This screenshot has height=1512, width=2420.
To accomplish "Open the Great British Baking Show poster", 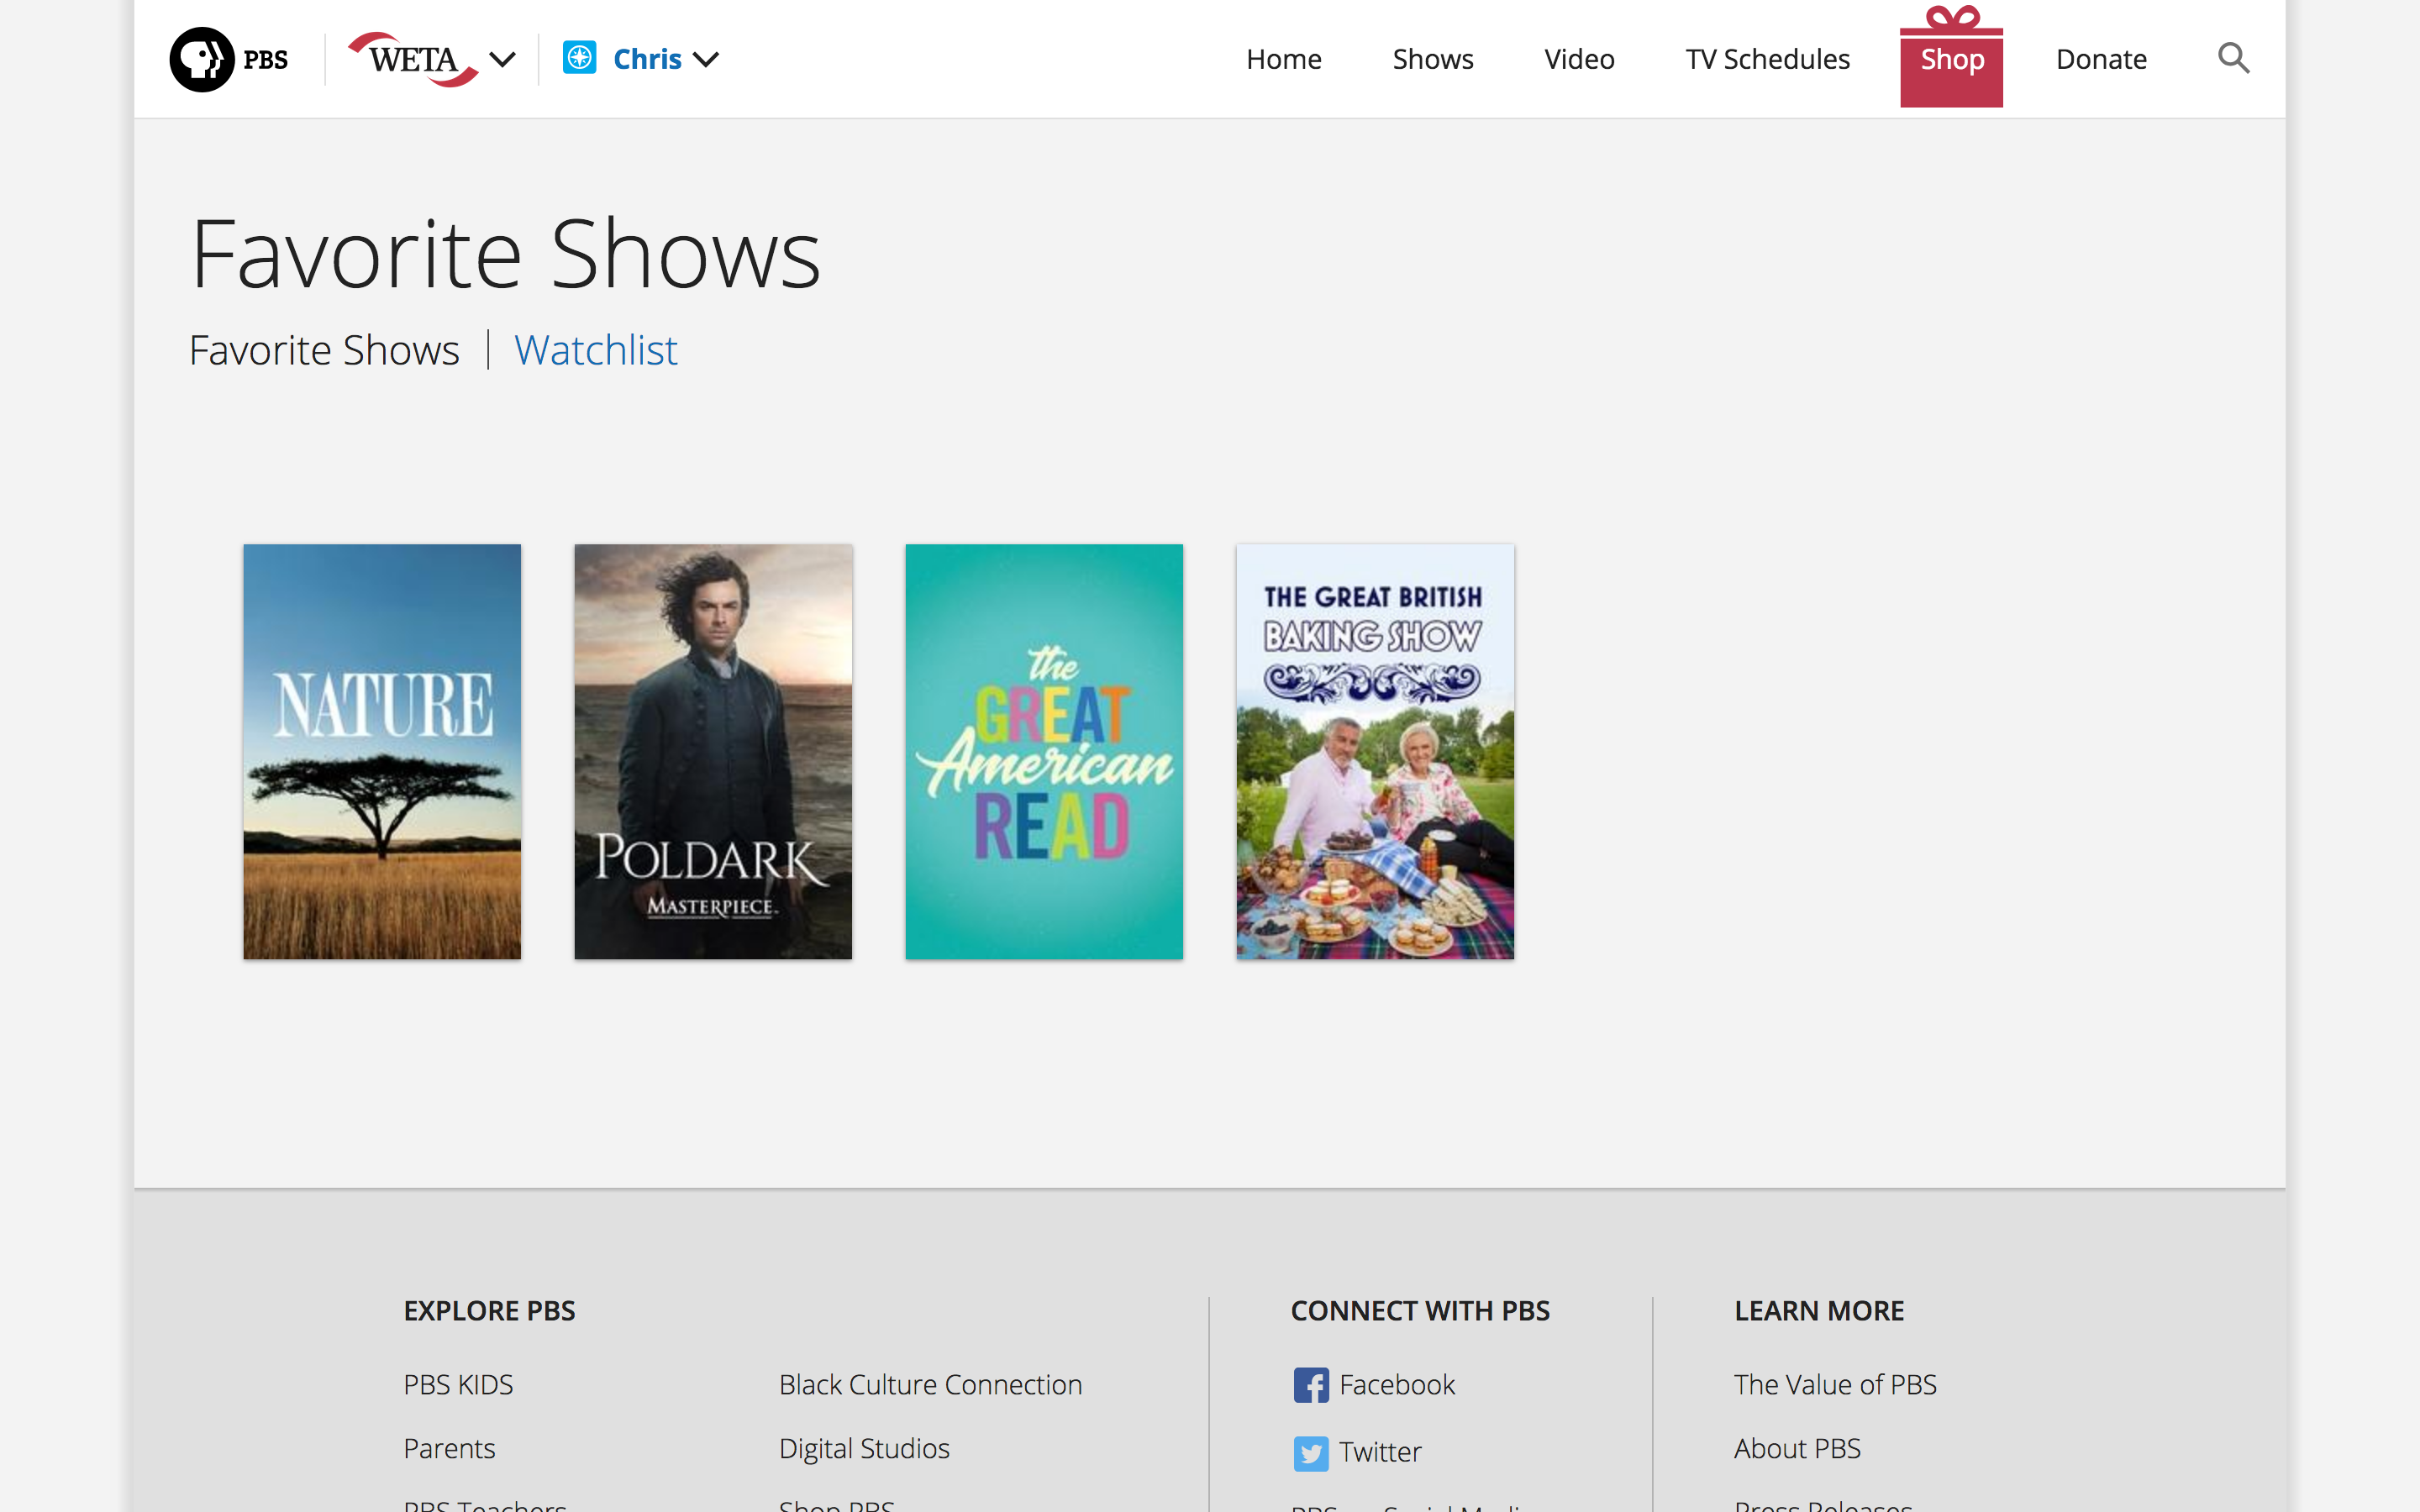I will click(x=1375, y=751).
